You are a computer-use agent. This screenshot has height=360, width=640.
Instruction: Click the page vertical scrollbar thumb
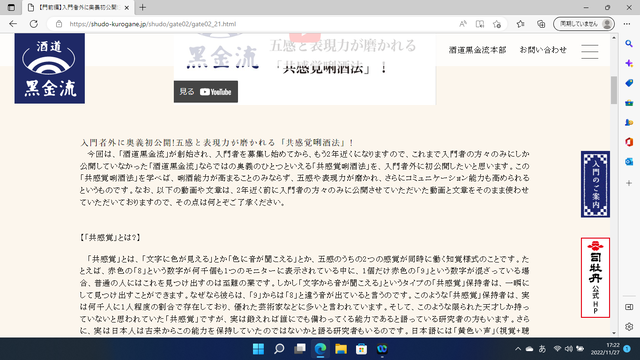[614, 90]
